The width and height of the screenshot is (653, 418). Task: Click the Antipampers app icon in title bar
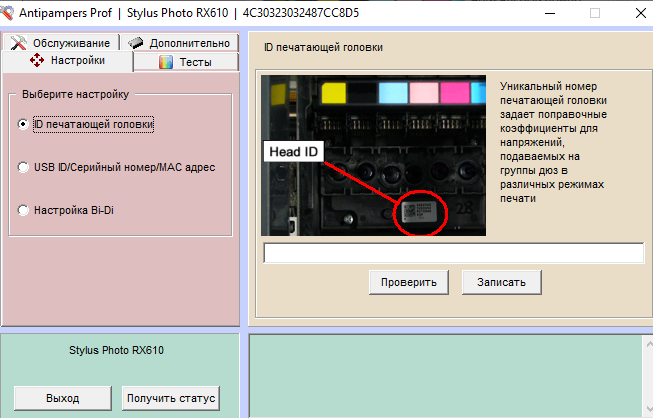click(x=7, y=13)
